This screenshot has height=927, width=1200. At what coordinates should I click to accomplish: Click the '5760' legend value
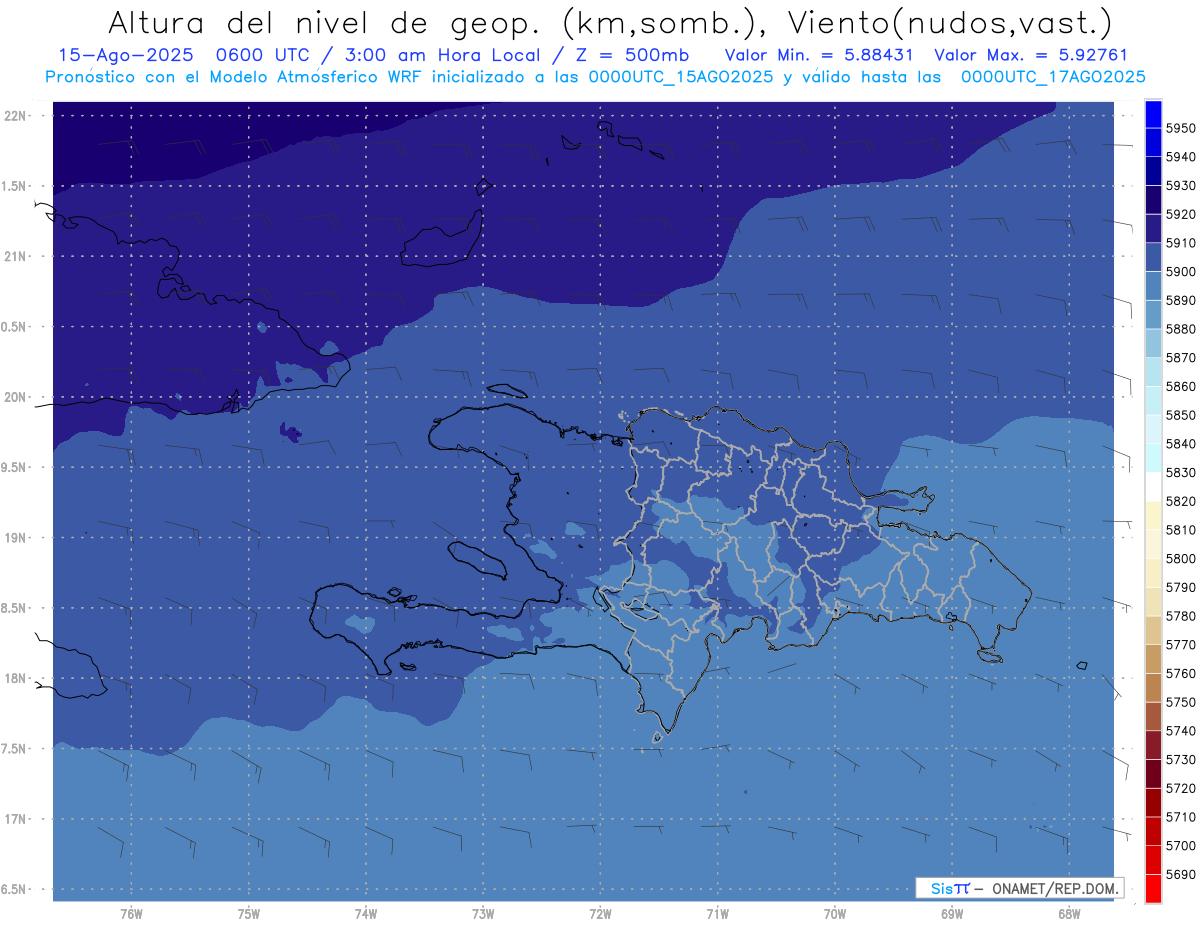(1181, 674)
